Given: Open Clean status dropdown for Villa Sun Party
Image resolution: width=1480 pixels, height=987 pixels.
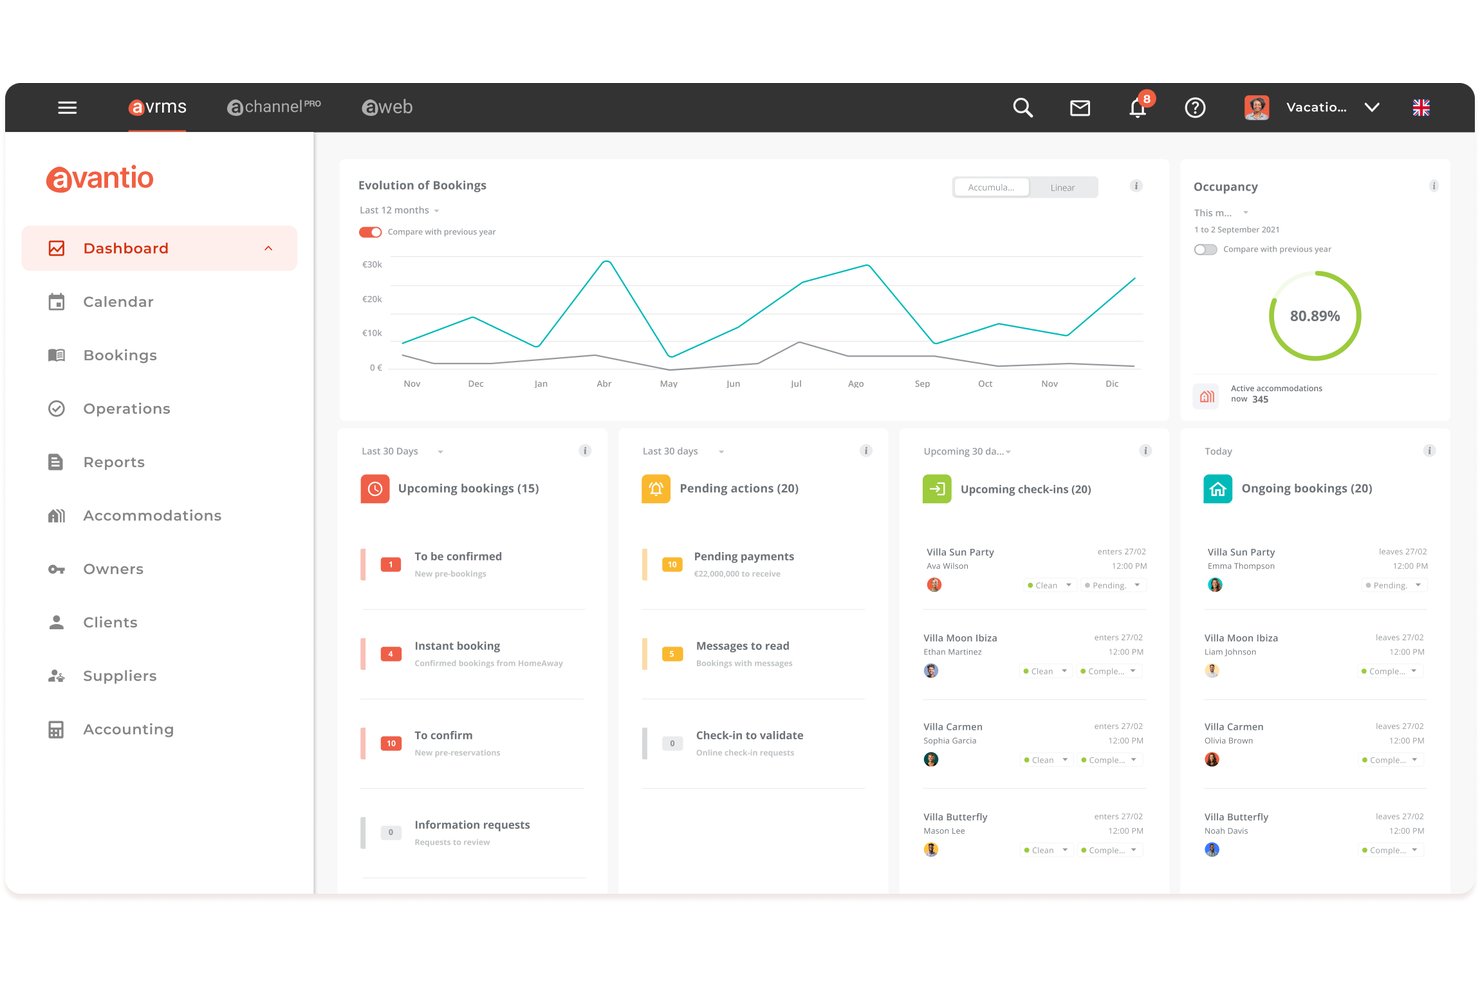Looking at the screenshot, I should coord(1049,585).
